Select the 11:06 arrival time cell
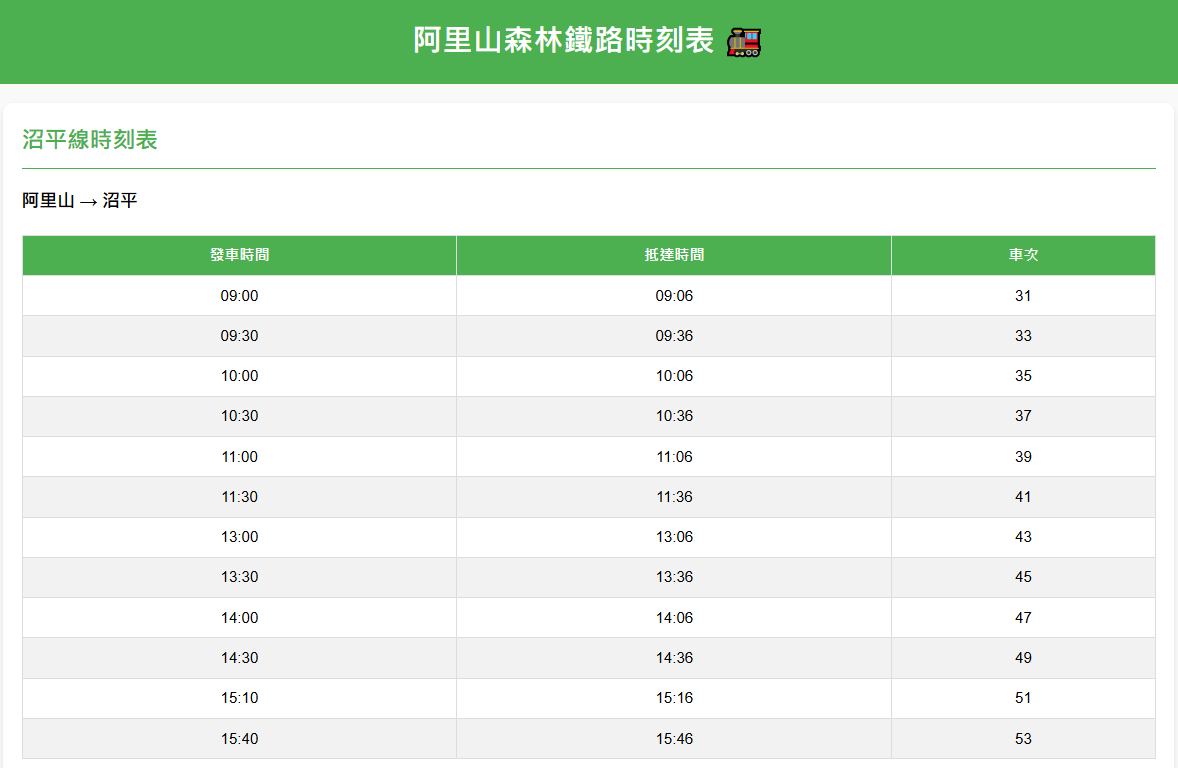1178x768 pixels. [674, 457]
